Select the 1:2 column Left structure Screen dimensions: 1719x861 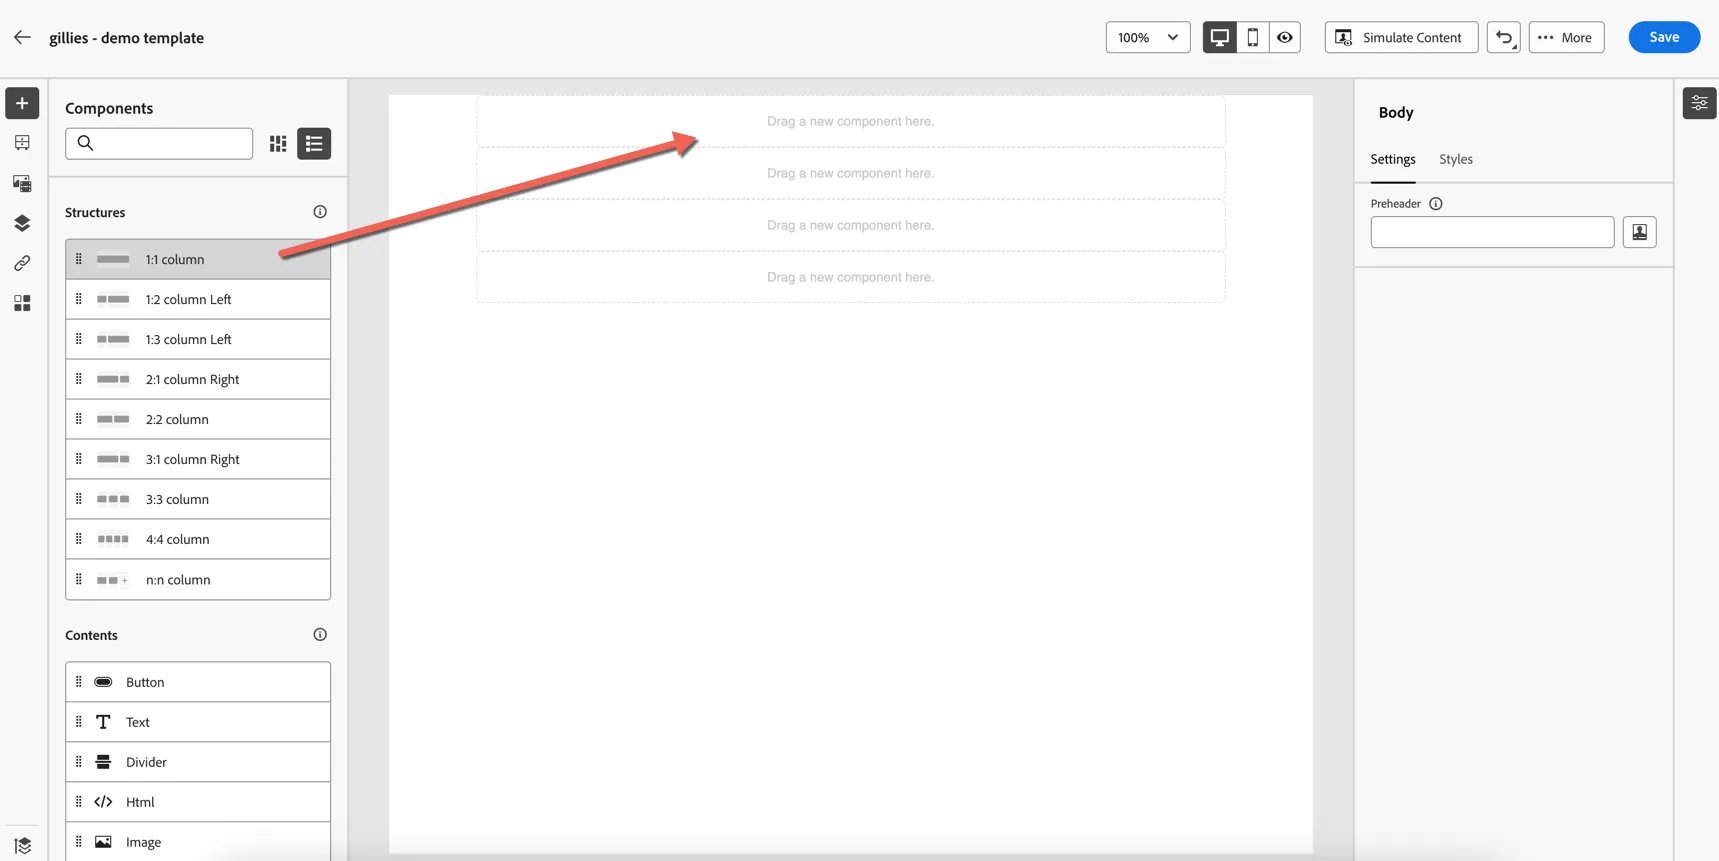198,299
